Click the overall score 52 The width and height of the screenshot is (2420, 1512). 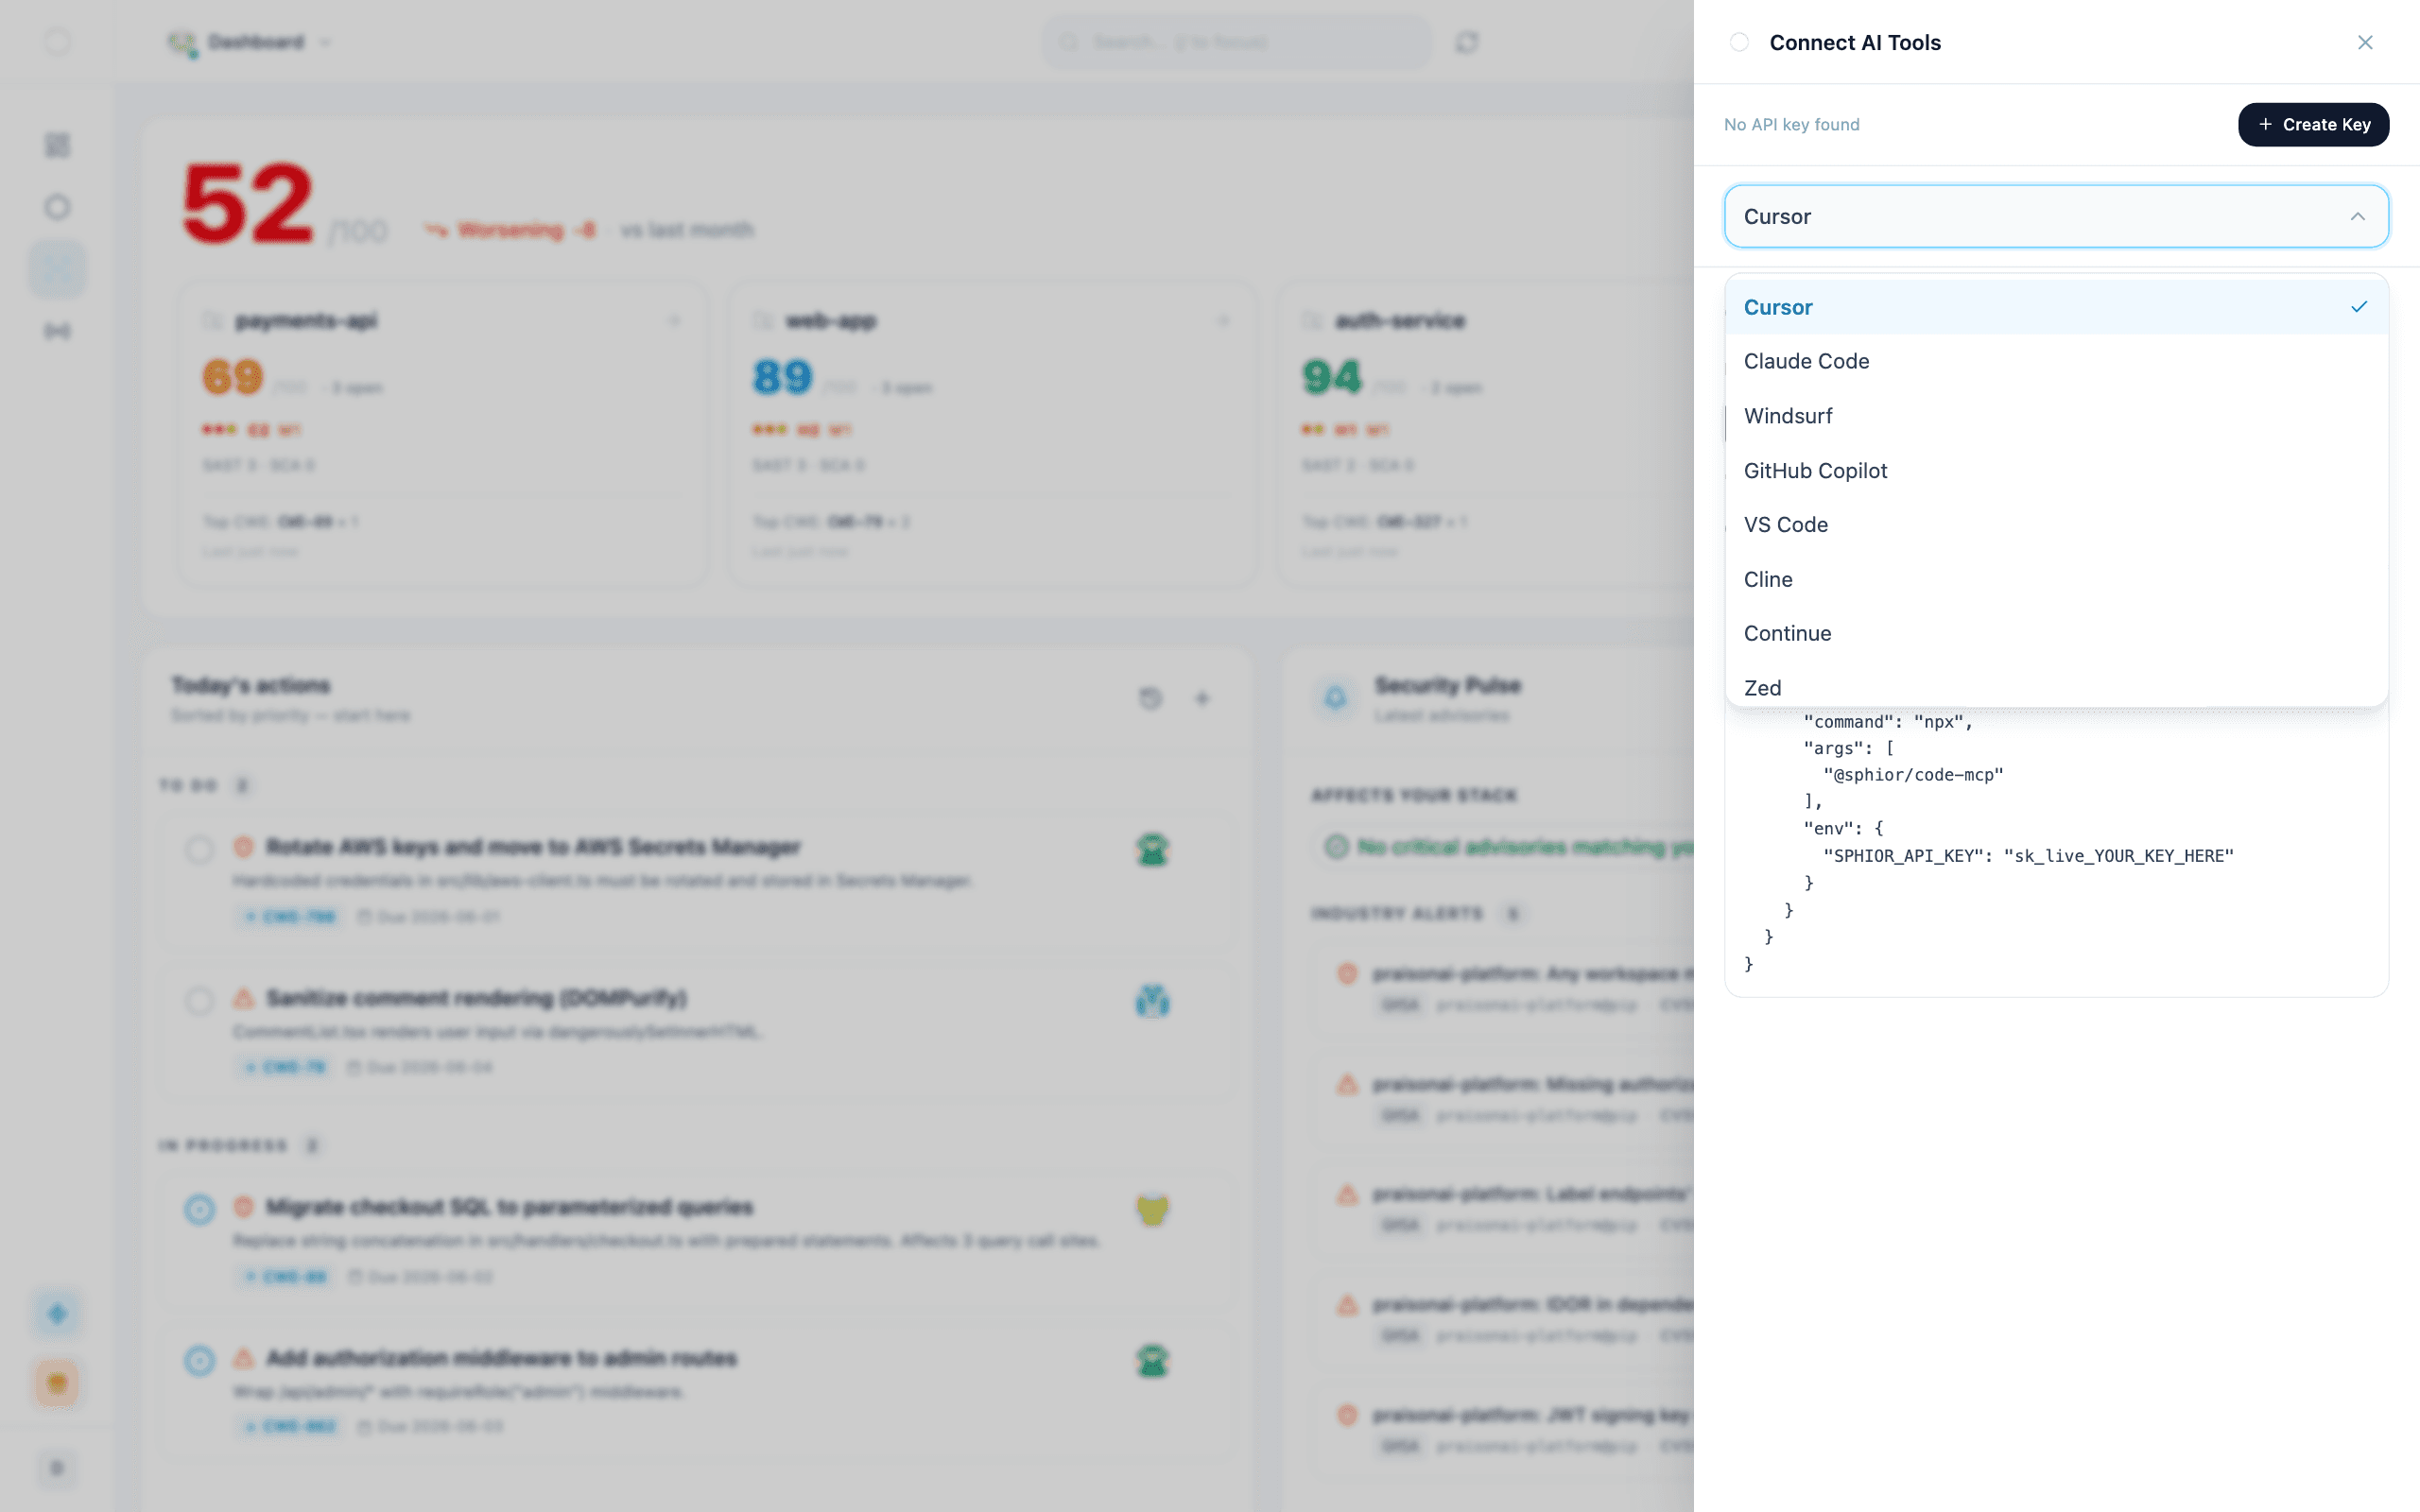click(x=248, y=204)
